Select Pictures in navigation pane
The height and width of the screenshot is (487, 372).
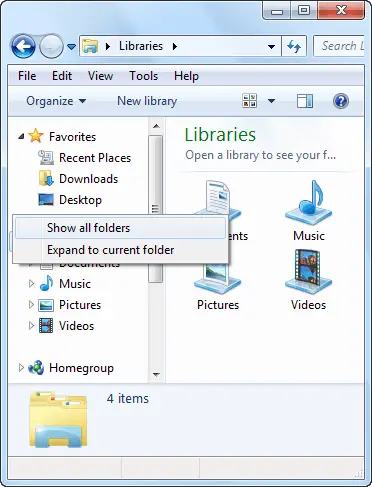pyautogui.click(x=80, y=305)
